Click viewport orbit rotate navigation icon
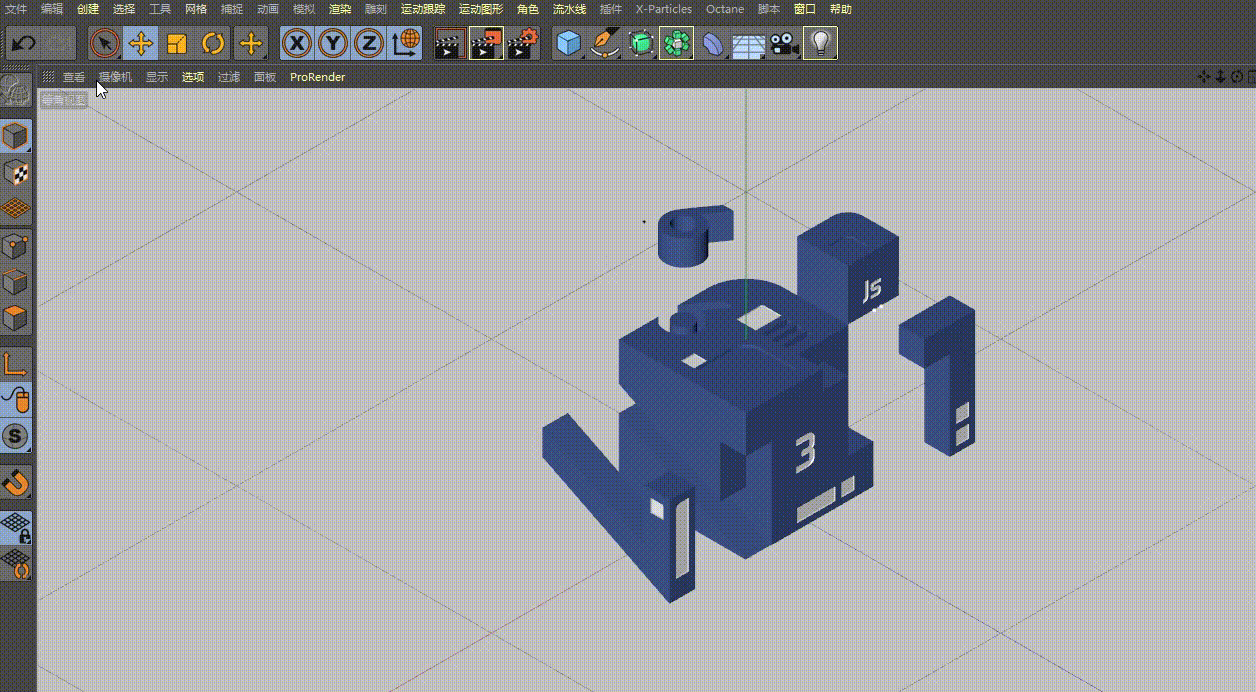 click(1237, 77)
